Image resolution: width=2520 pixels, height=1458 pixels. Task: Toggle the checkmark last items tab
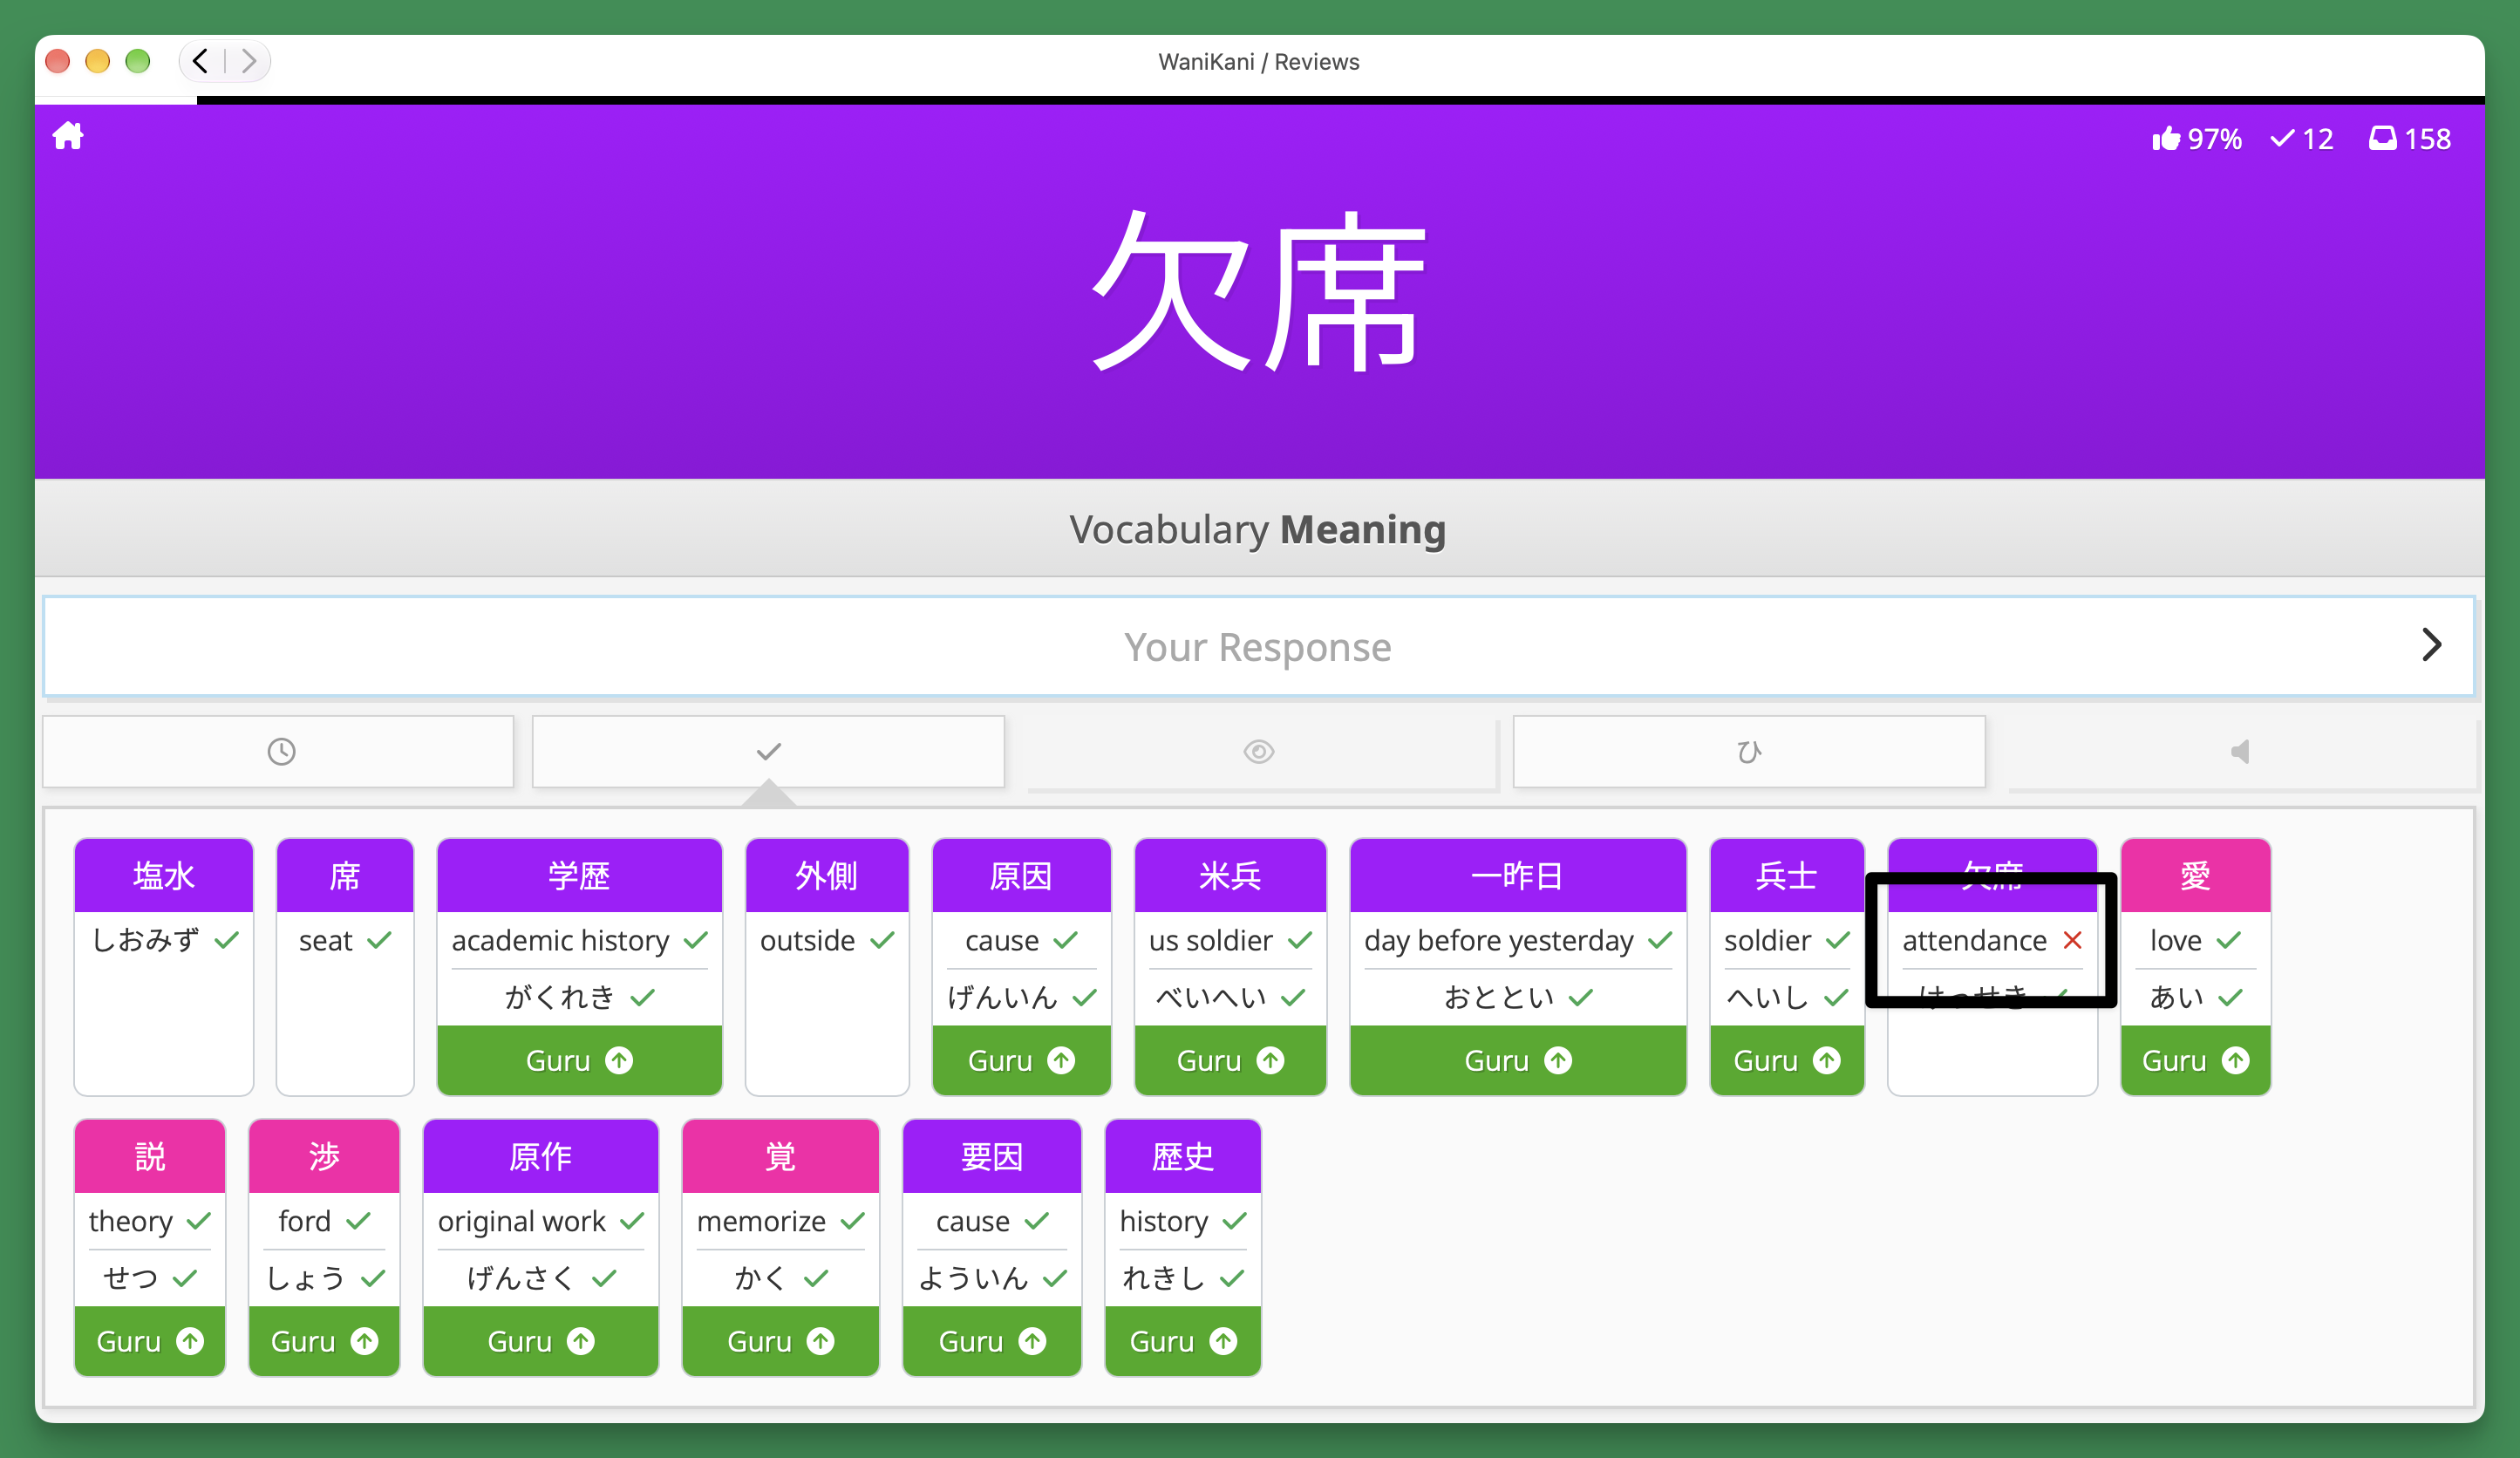(x=768, y=751)
